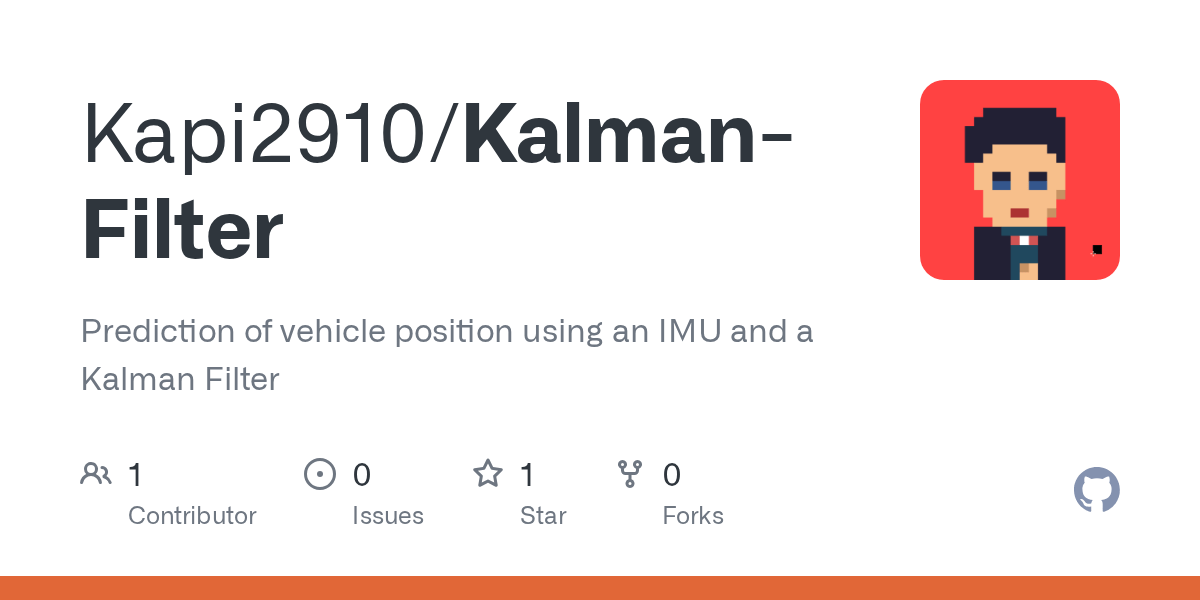
Task: Click the issues count number 0
Action: click(362, 474)
